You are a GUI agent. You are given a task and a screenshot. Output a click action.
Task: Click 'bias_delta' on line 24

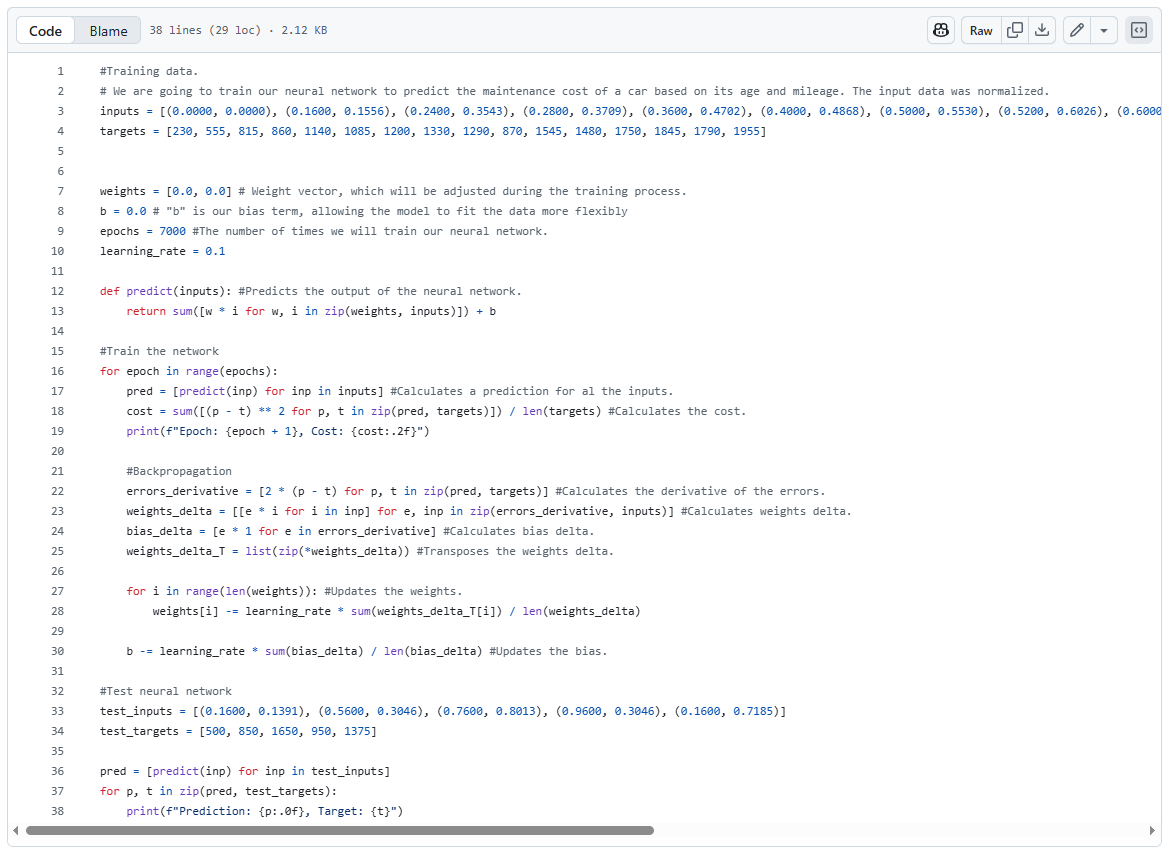159,531
